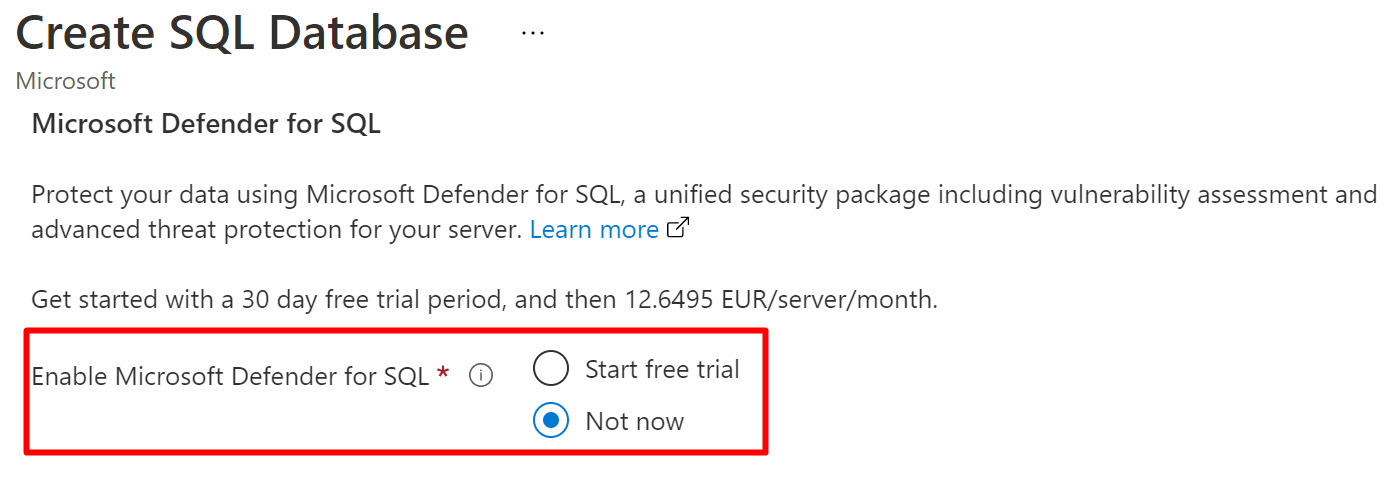Viewport: 1385px width, 482px height.
Task: Open the Learn more link
Action: (594, 230)
